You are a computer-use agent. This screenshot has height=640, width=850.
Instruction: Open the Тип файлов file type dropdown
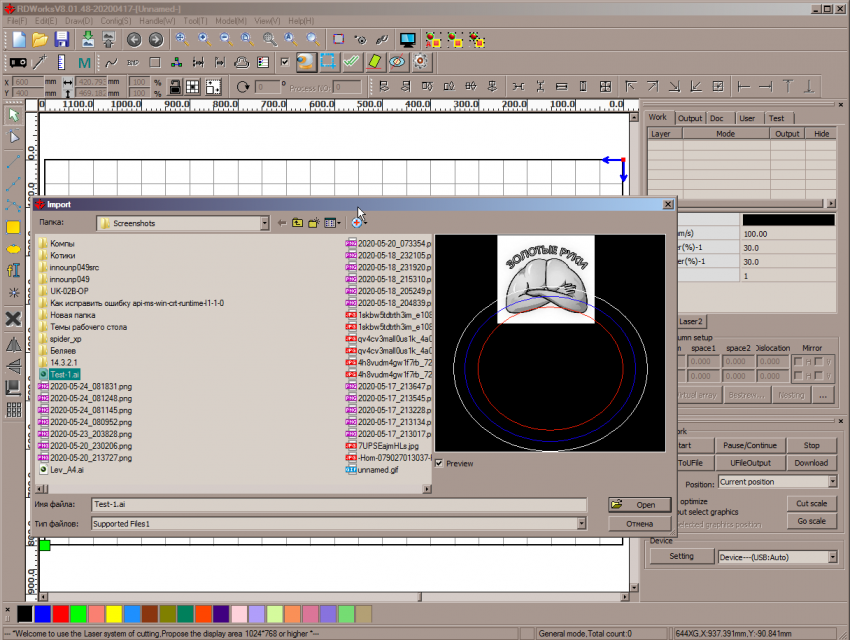pyautogui.click(x=581, y=523)
